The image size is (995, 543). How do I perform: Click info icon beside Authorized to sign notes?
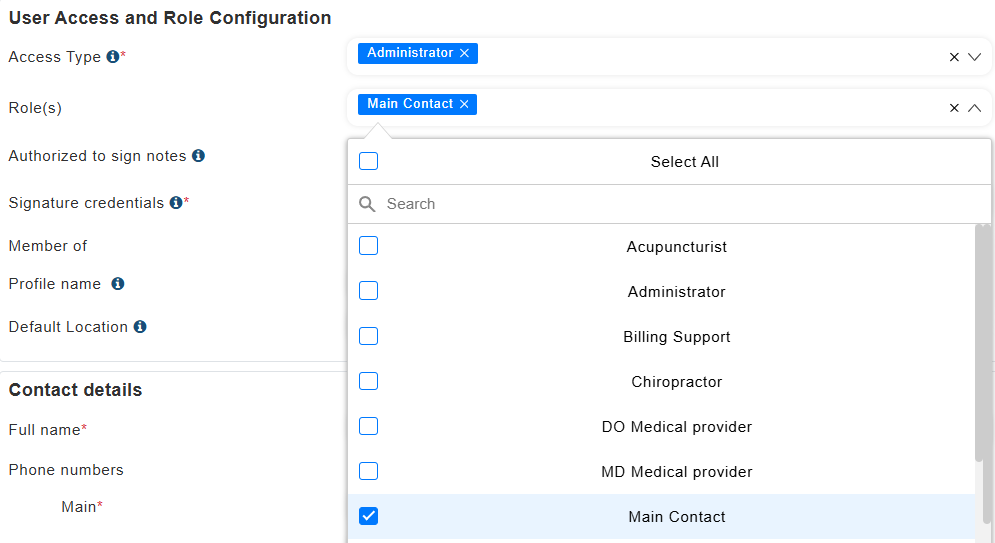pos(198,156)
